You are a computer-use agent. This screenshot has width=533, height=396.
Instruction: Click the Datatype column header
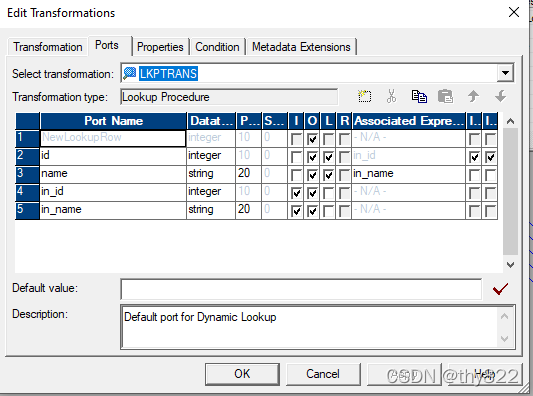click(211, 121)
